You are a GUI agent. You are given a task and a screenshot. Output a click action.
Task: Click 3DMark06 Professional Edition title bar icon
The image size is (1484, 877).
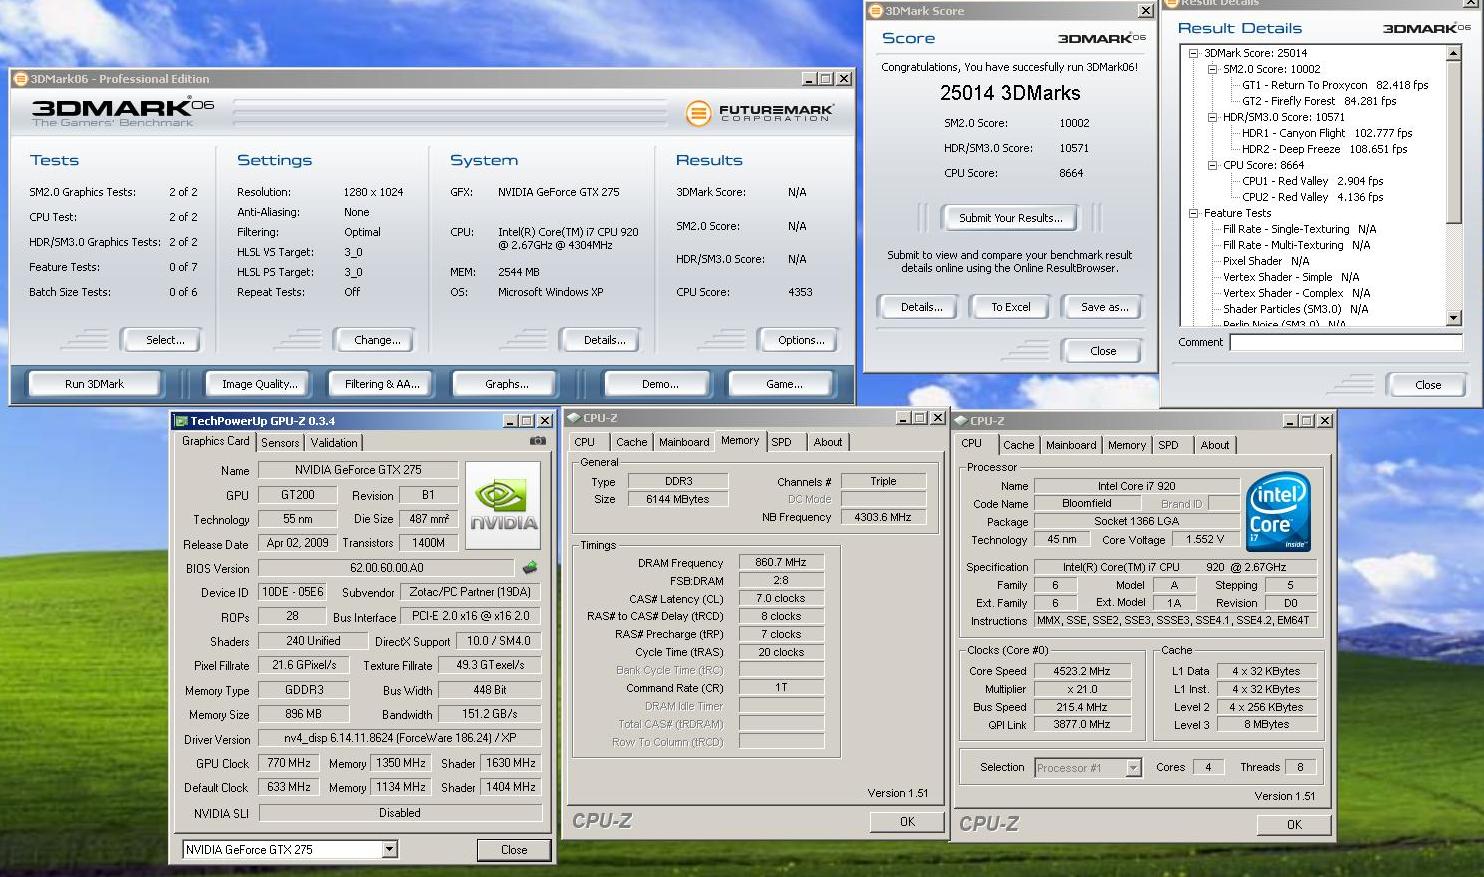(x=20, y=79)
